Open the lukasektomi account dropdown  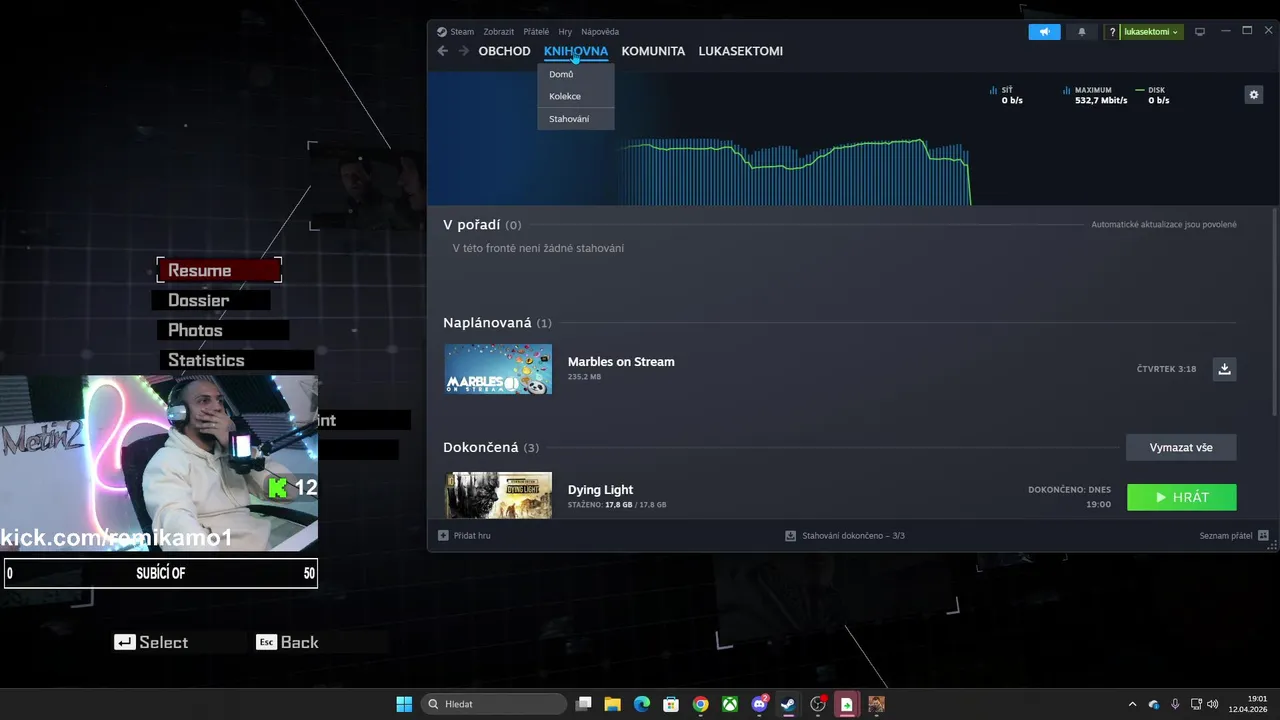point(1151,32)
